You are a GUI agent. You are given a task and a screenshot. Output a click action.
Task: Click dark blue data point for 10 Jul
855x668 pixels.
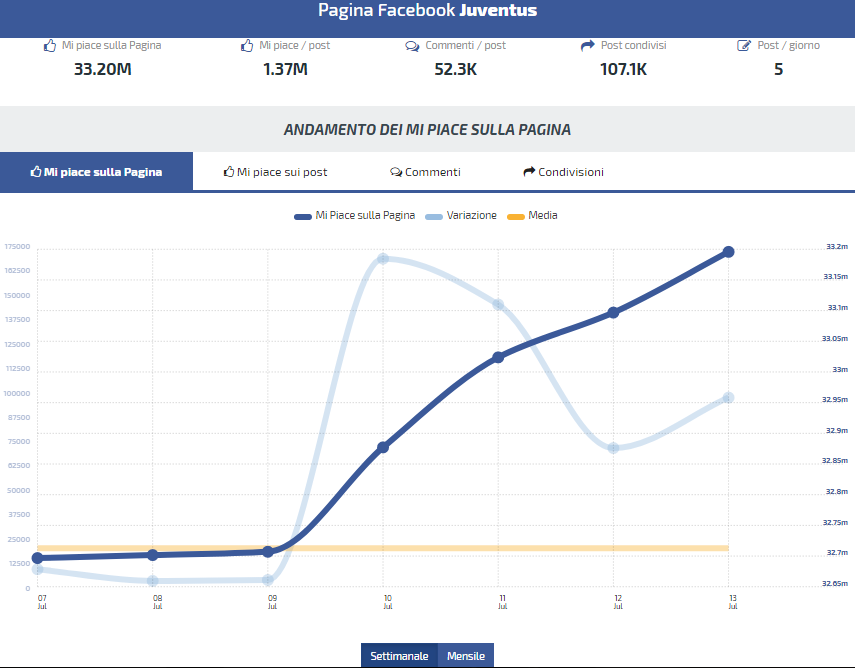click(x=383, y=447)
